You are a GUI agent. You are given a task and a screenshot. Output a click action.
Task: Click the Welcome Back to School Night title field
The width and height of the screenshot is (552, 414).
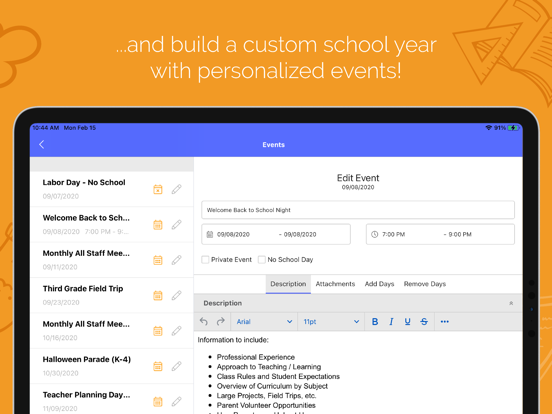pos(358,210)
